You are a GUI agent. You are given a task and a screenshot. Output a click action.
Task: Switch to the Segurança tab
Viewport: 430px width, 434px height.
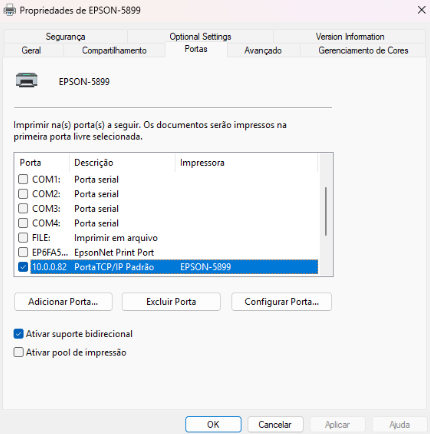[65, 36]
